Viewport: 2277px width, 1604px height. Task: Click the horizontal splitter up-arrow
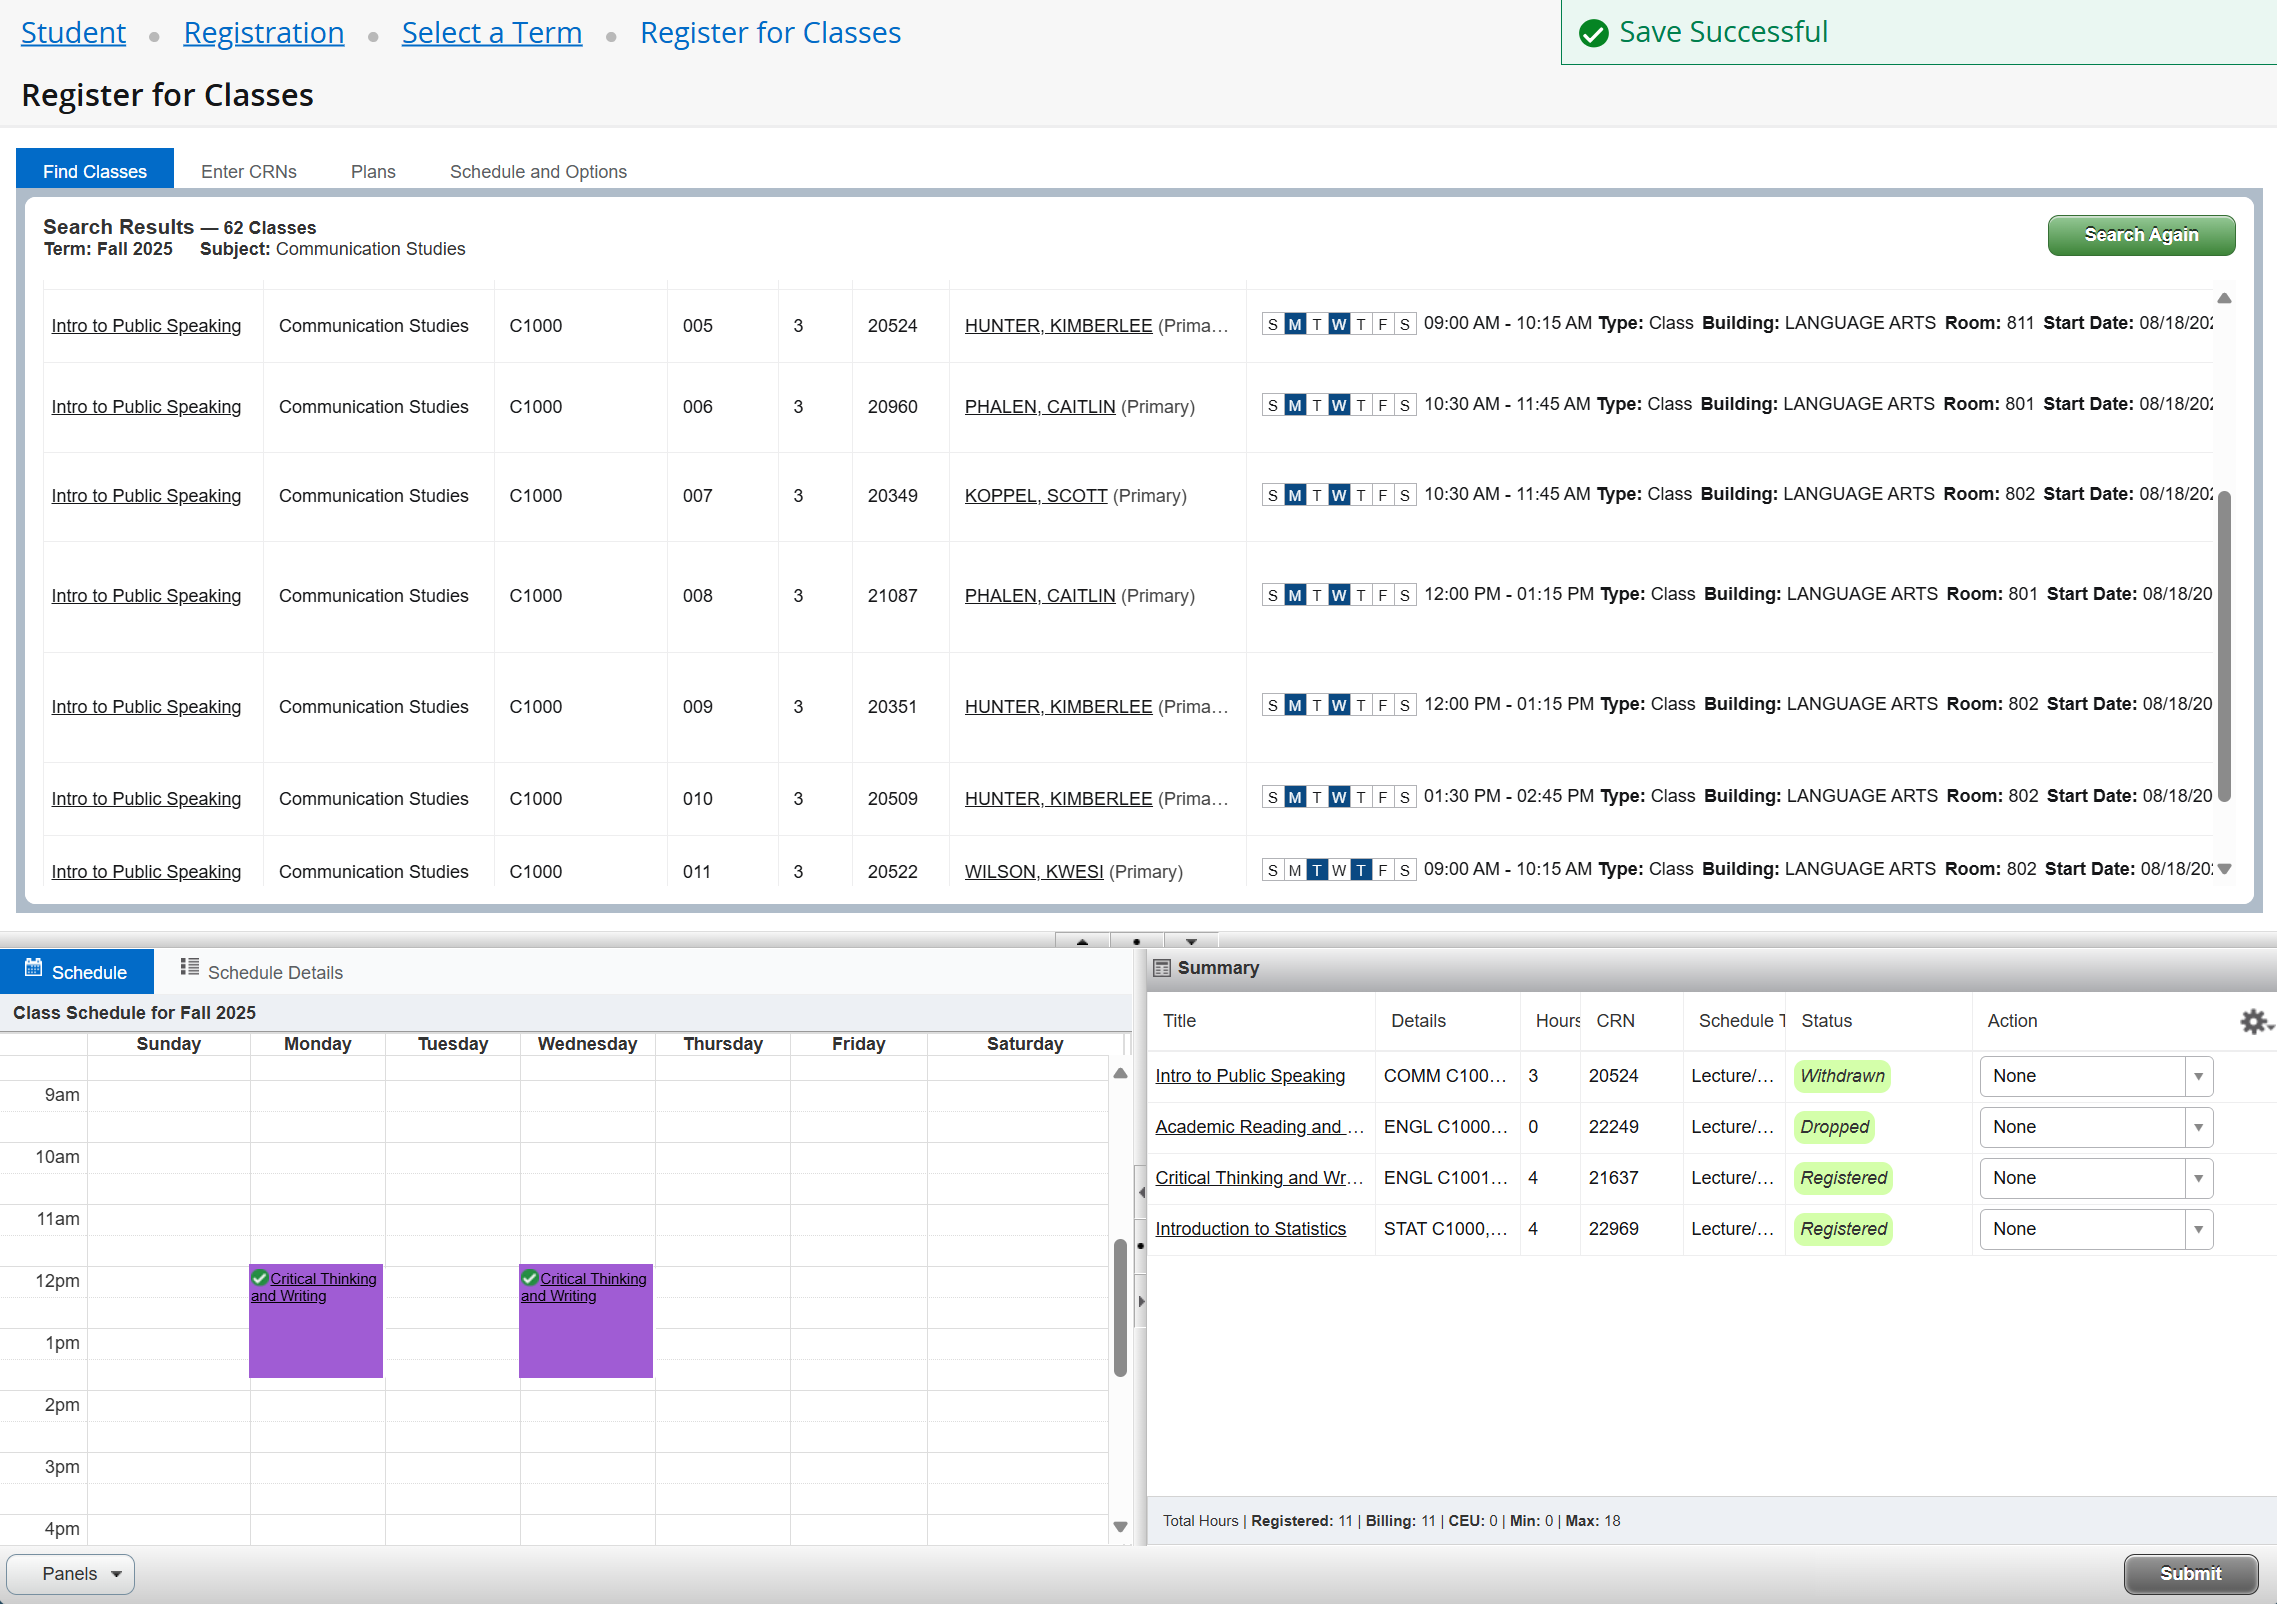(x=1082, y=941)
